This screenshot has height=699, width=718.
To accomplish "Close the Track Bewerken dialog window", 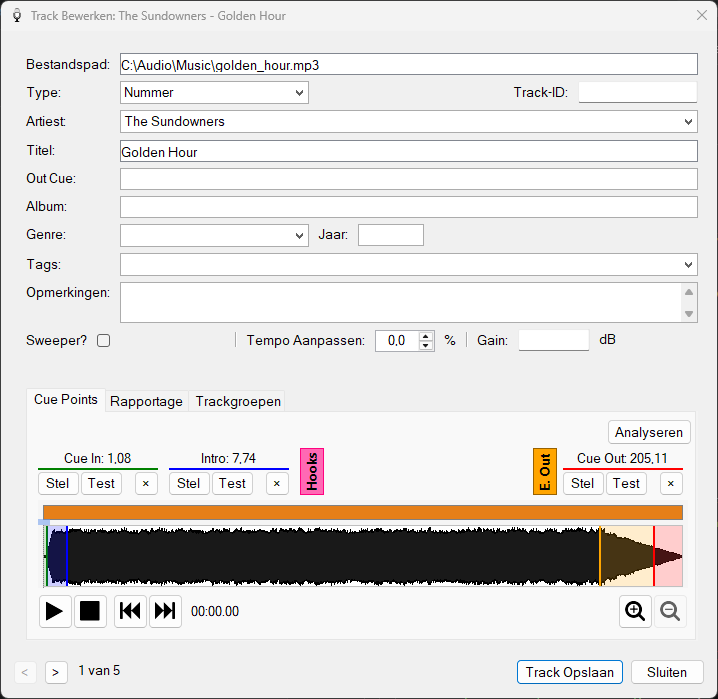I will [702, 15].
